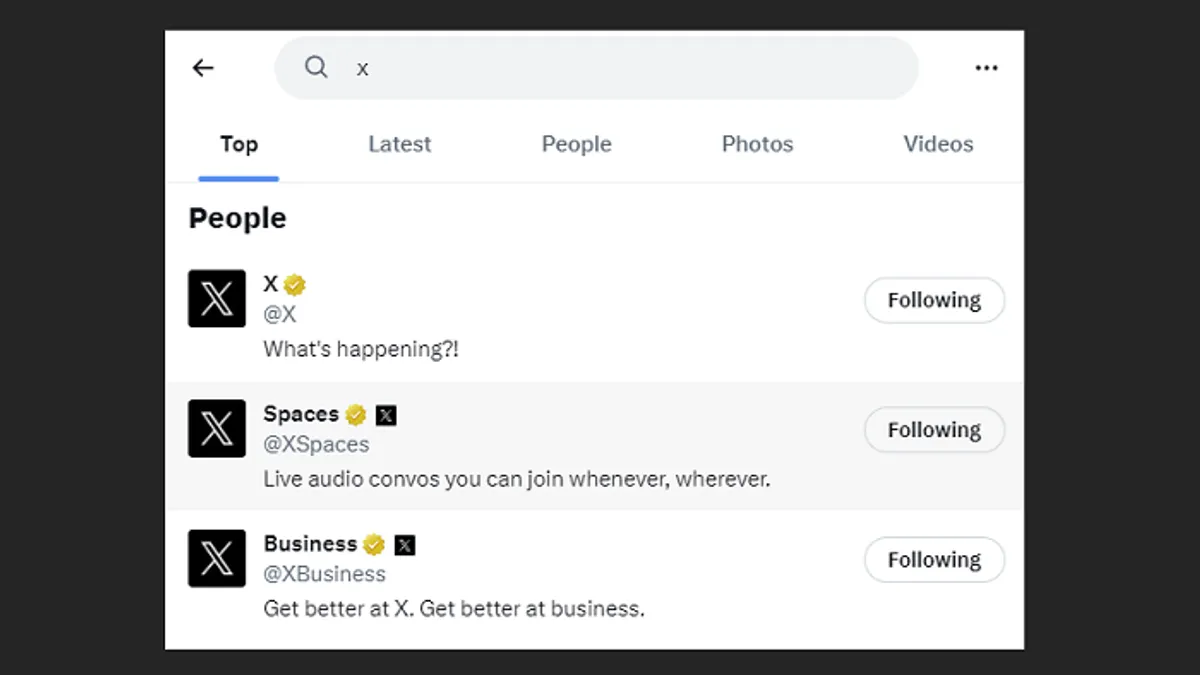Toggle Following button for @X account
Image resolution: width=1200 pixels, height=675 pixels.
pos(934,300)
